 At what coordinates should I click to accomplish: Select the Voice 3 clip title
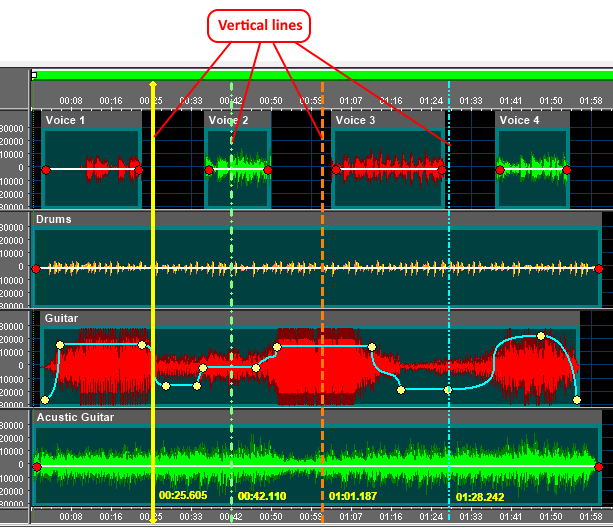click(355, 120)
